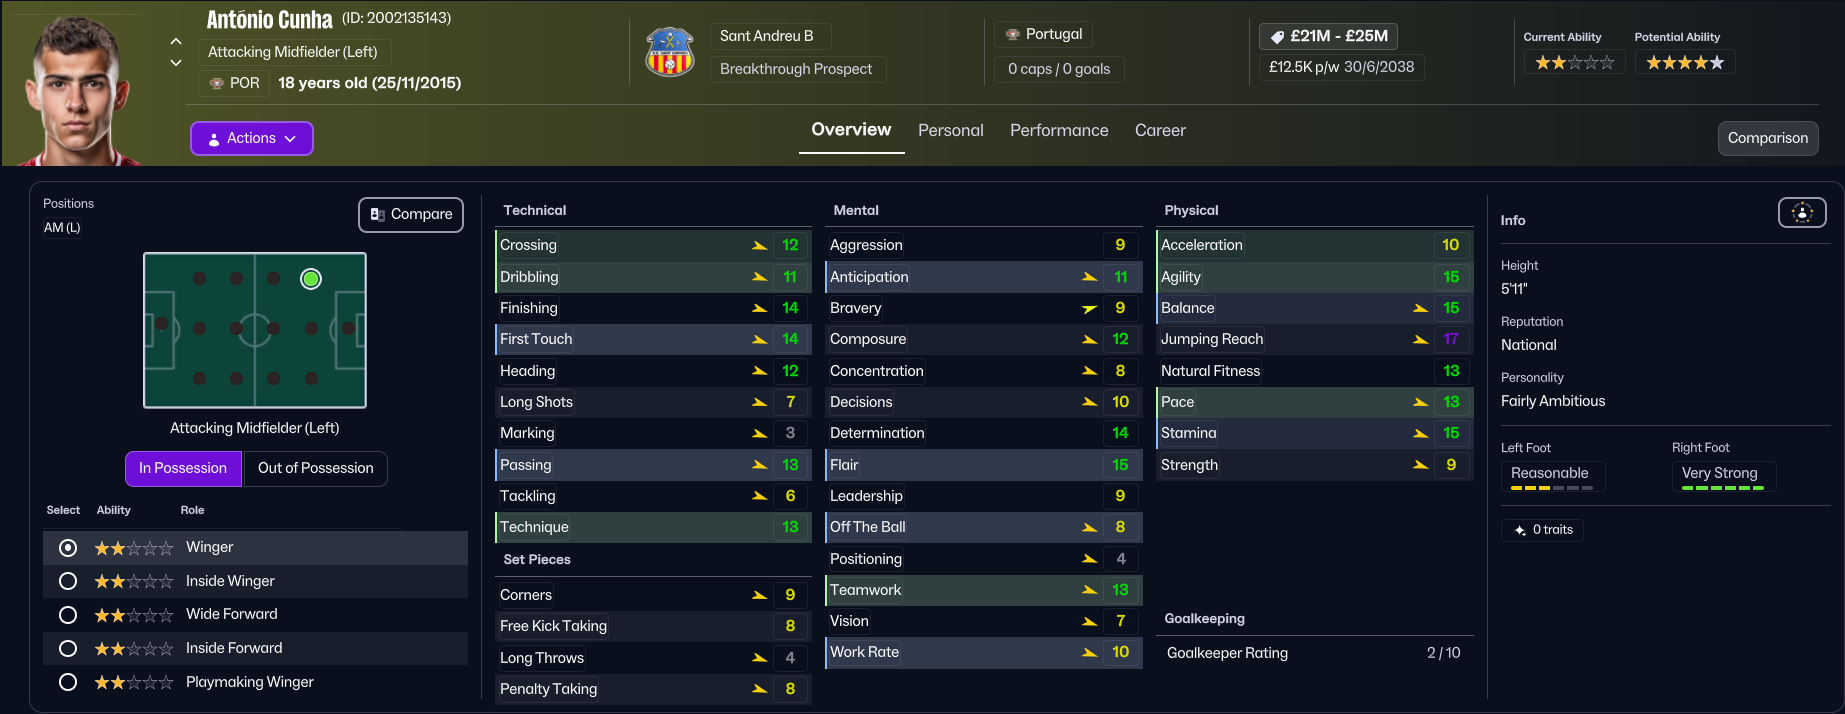Switch to Out of Possession view
1845x714 pixels.
(x=315, y=468)
